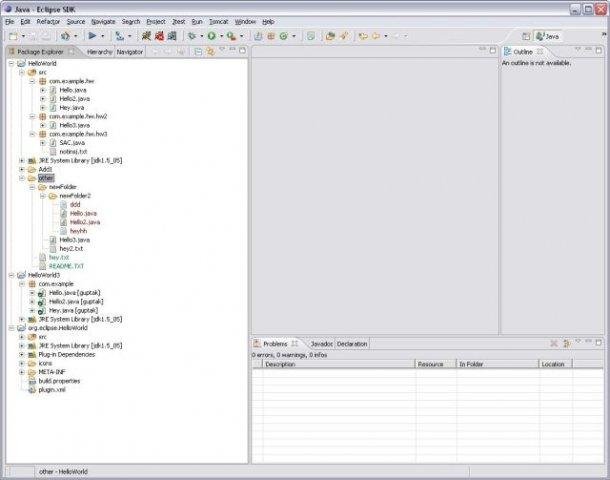Open the New wizard dropdown arrow
This screenshot has width=610, height=480.
pyautogui.click(x=23, y=36)
